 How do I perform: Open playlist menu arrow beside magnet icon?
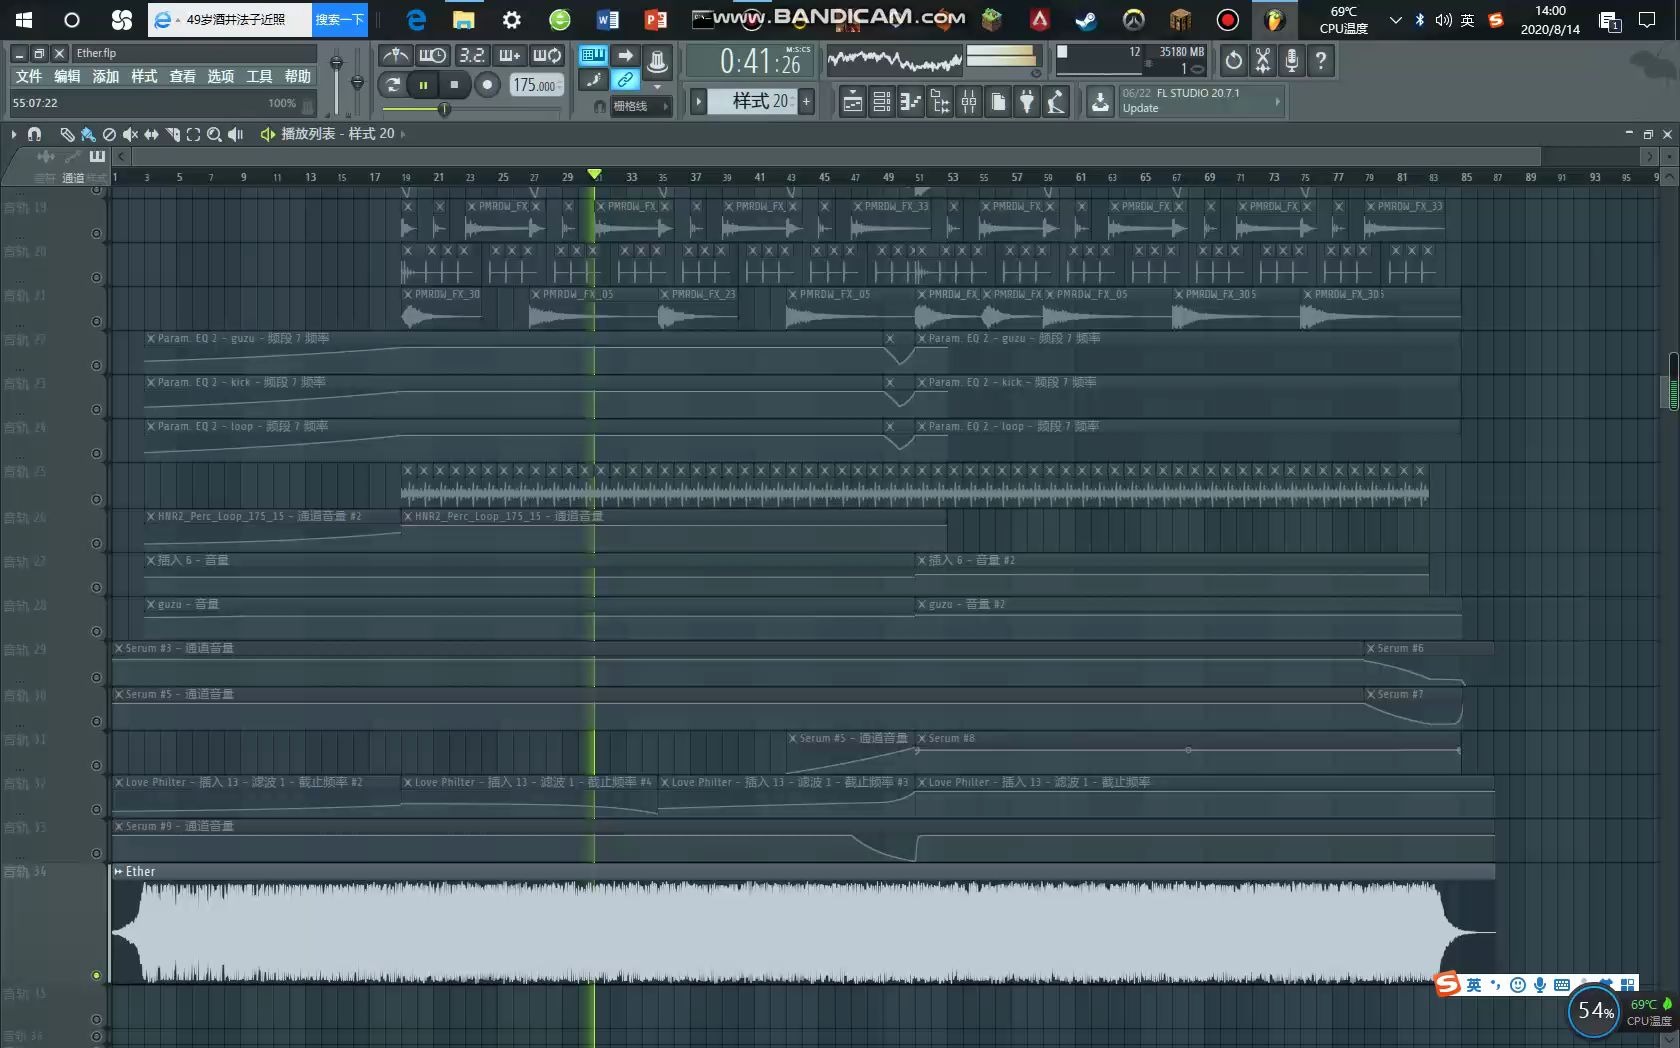[13, 134]
